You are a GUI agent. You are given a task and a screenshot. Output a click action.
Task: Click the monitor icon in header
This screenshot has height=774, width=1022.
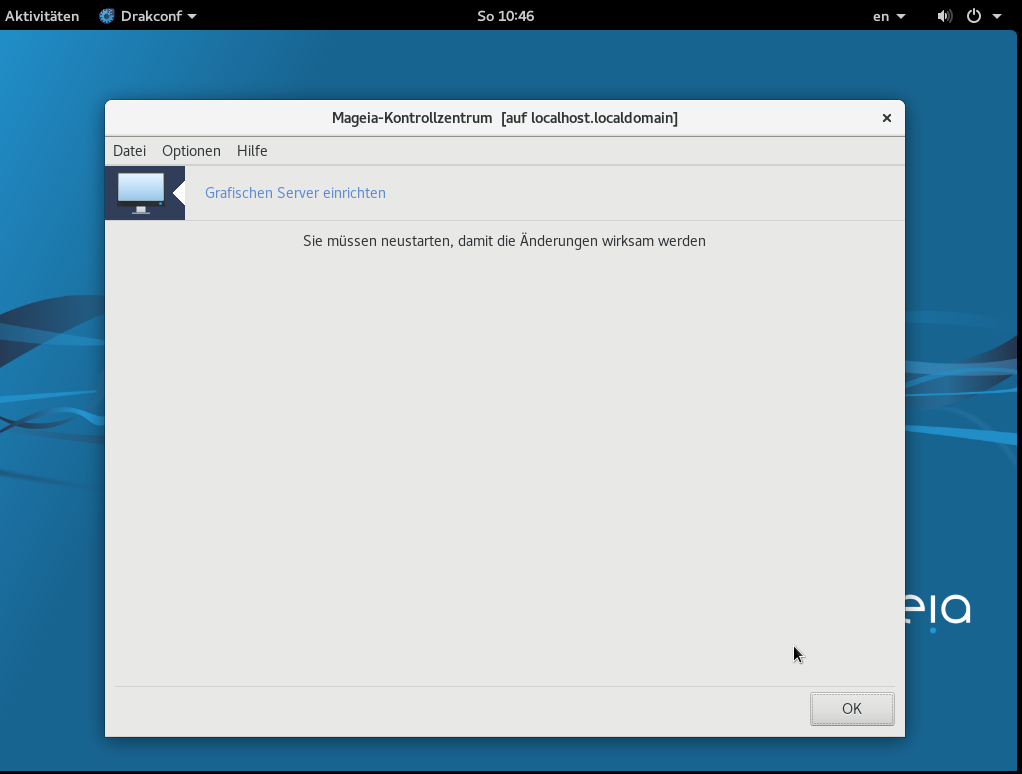pos(140,192)
